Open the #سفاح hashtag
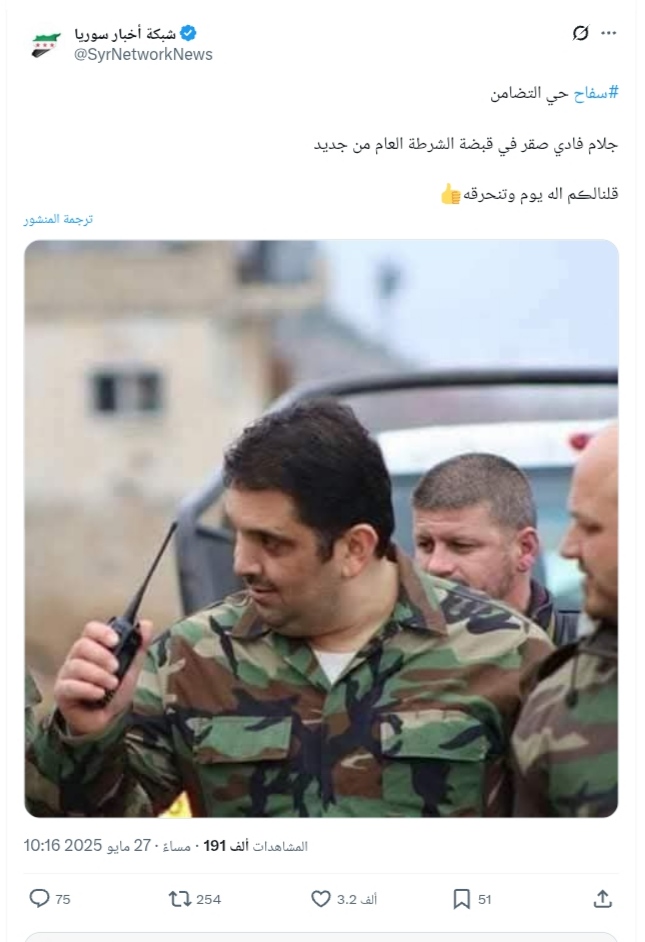 596,93
